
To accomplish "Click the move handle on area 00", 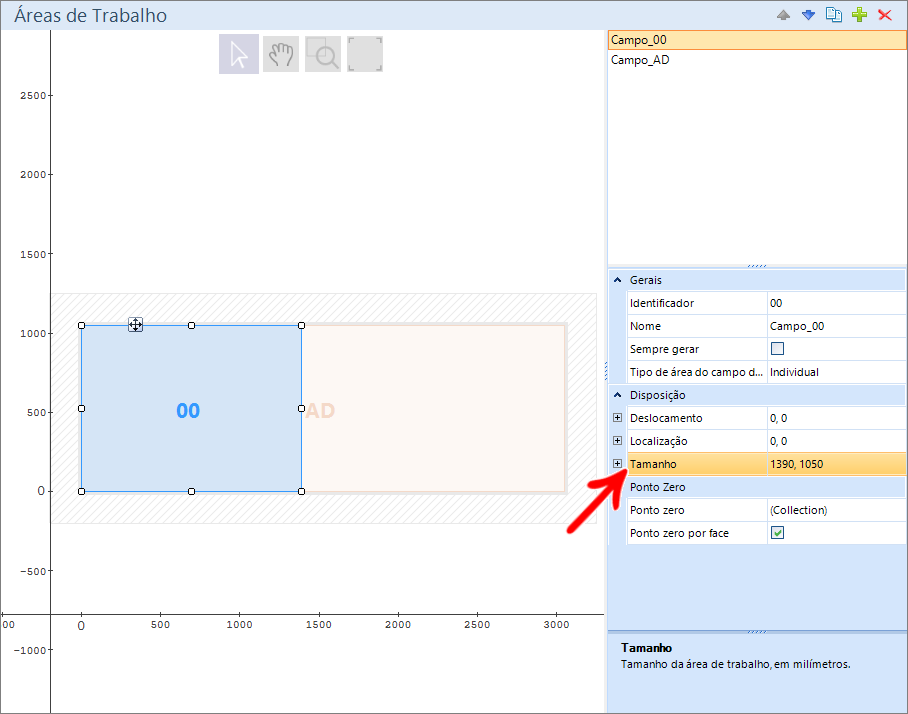I will coord(136,325).
